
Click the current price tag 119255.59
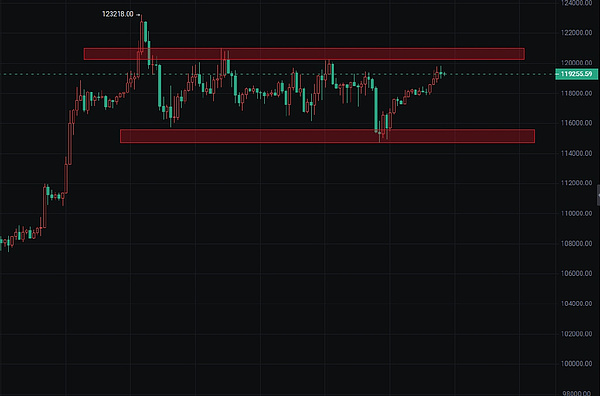tap(577, 74)
